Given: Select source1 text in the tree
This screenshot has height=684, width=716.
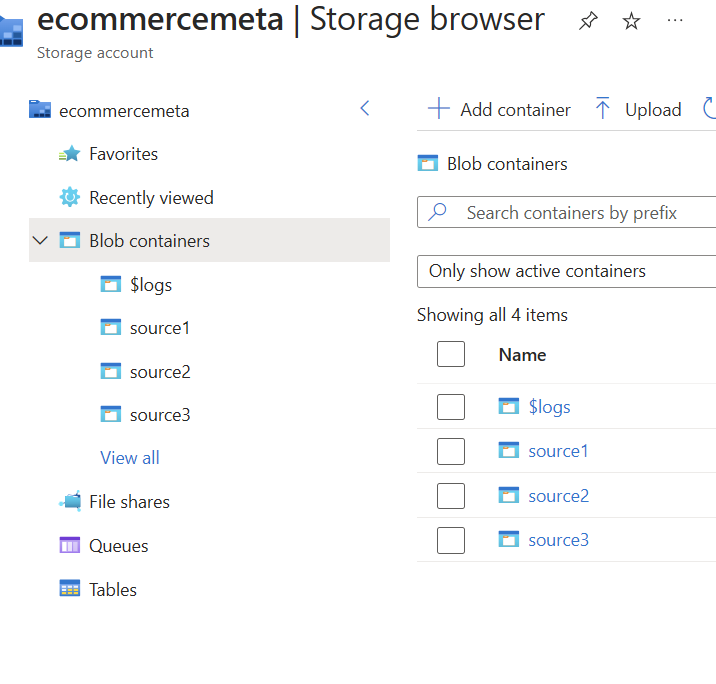Looking at the screenshot, I should click(159, 328).
